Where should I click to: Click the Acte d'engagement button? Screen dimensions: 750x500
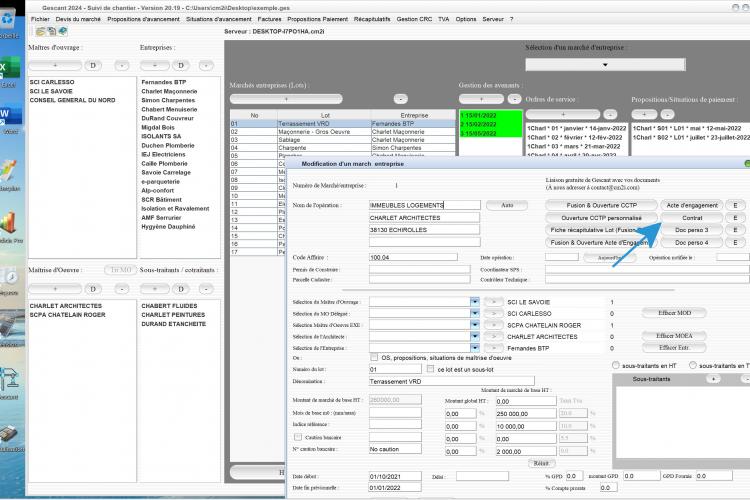point(692,205)
